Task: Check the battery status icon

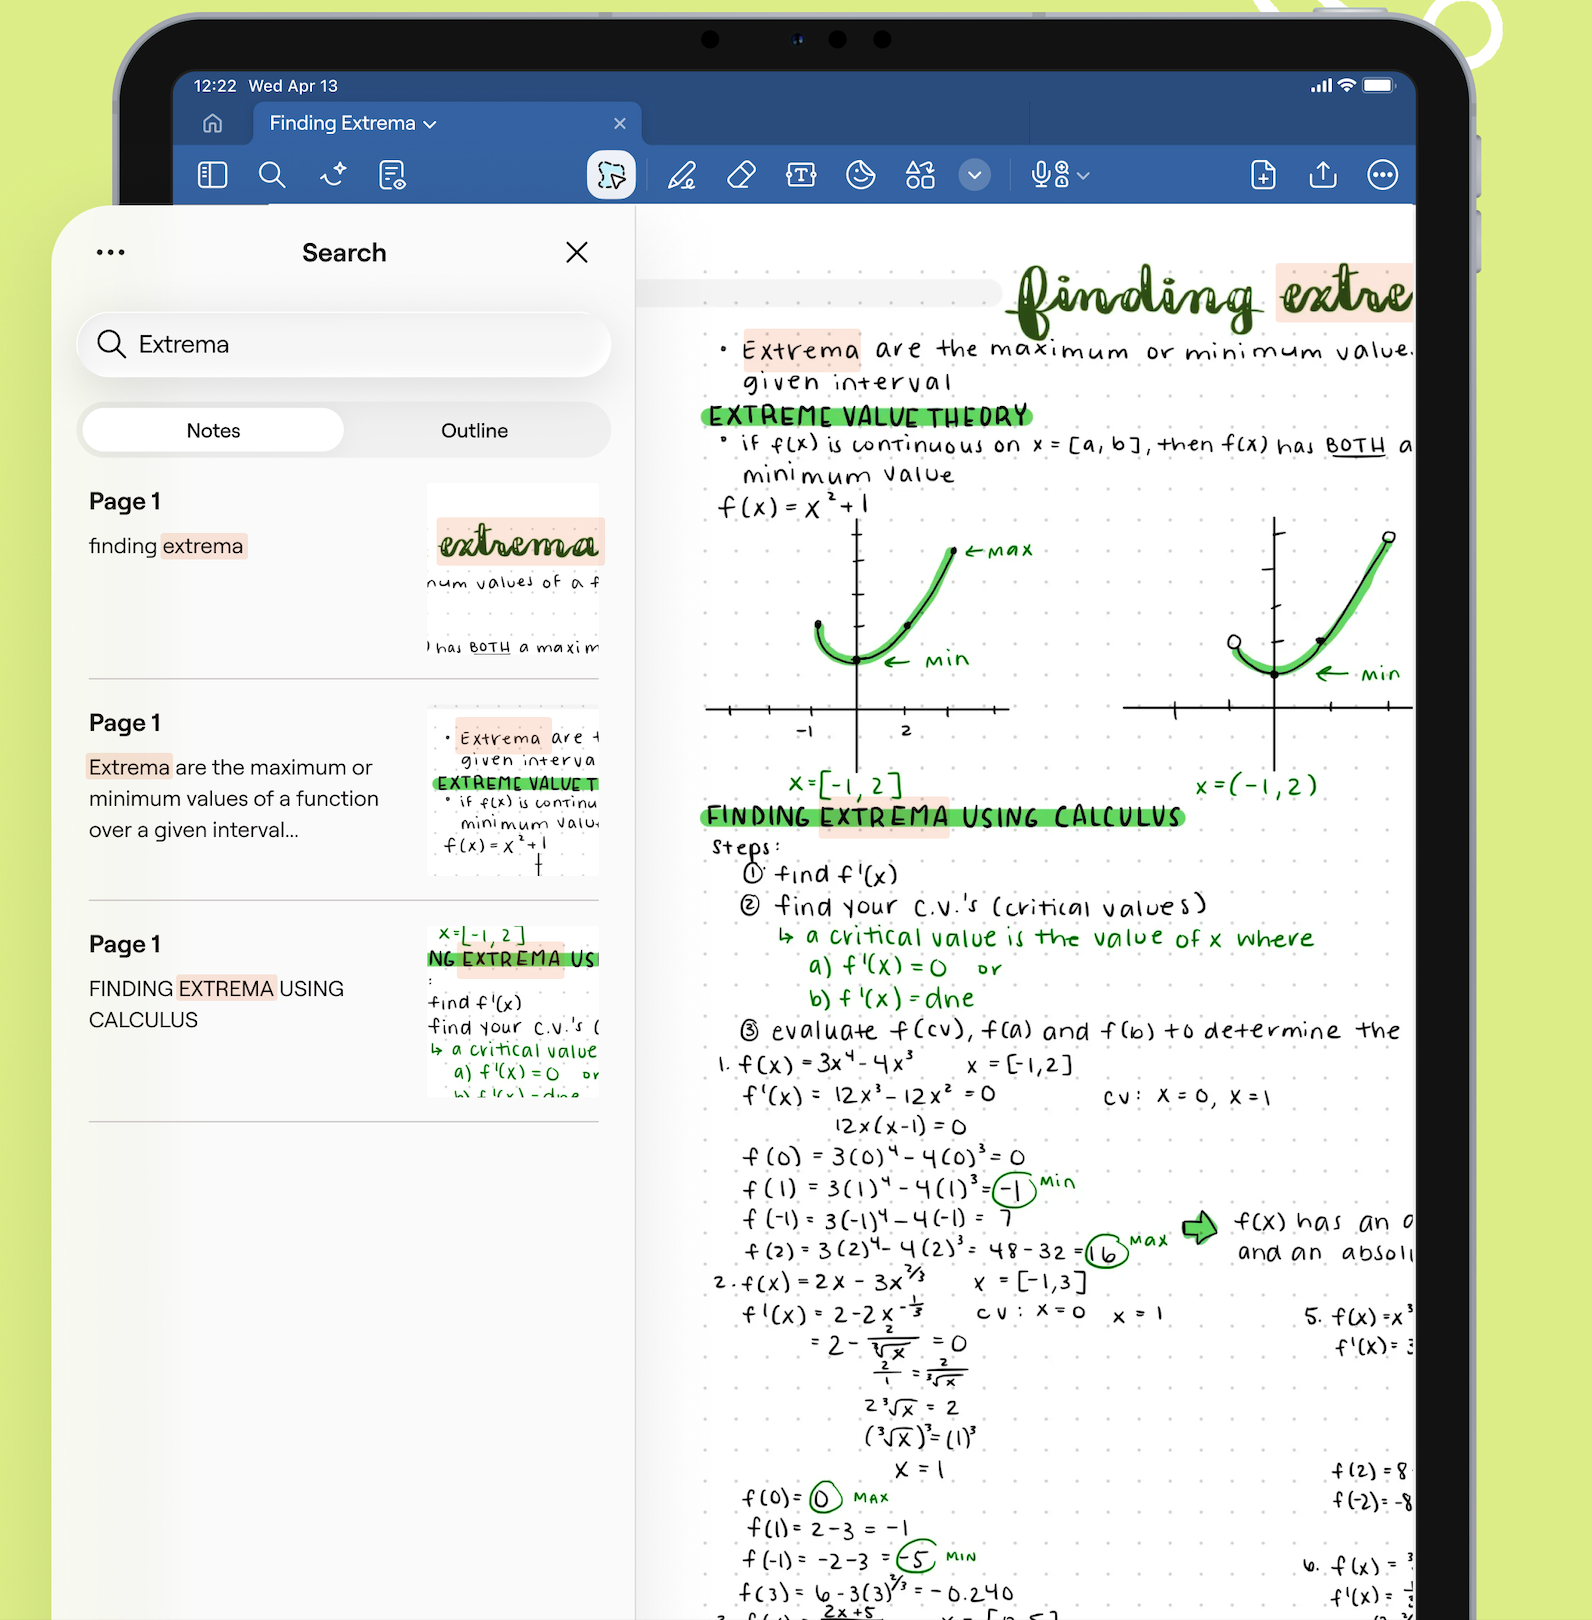Action: click(x=1379, y=85)
